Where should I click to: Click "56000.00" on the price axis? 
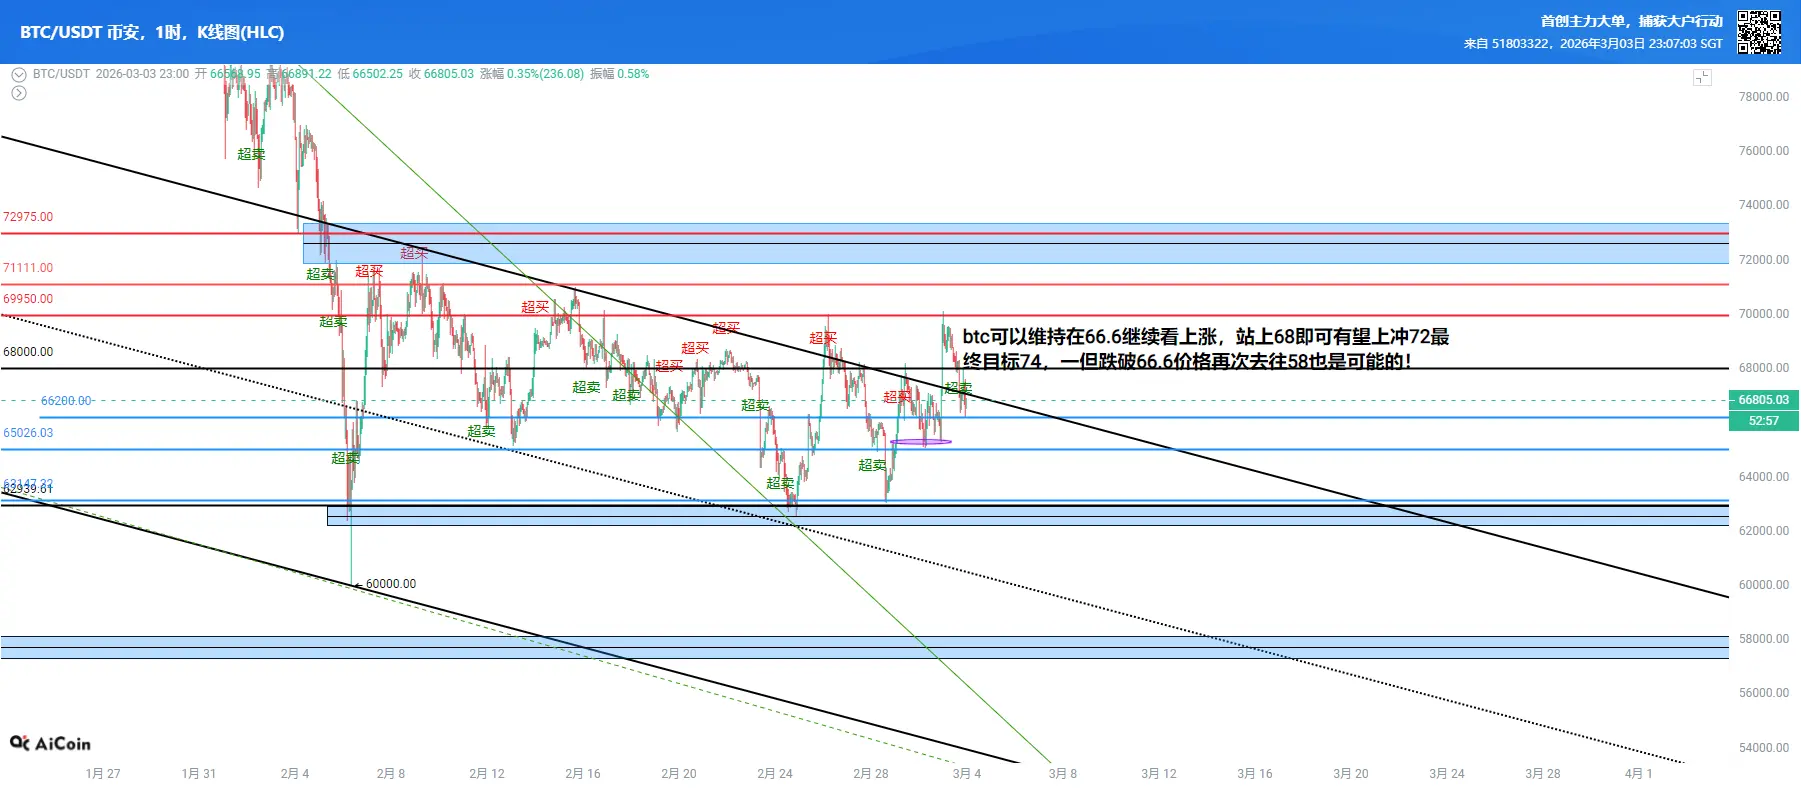click(1764, 693)
